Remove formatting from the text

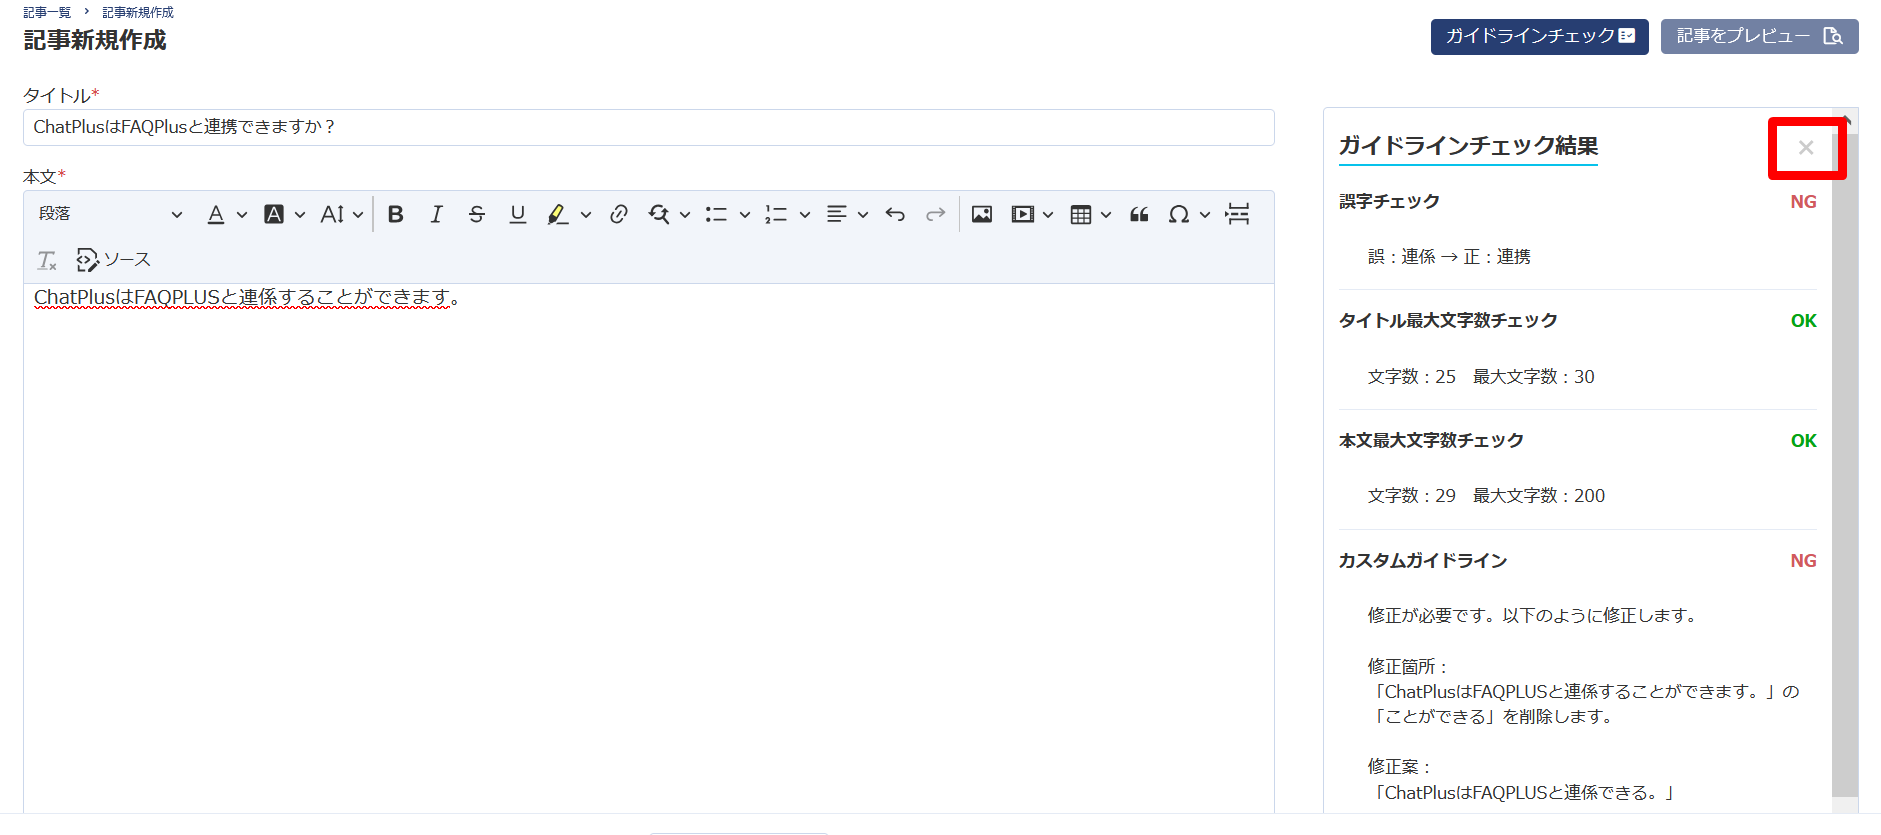point(47,260)
